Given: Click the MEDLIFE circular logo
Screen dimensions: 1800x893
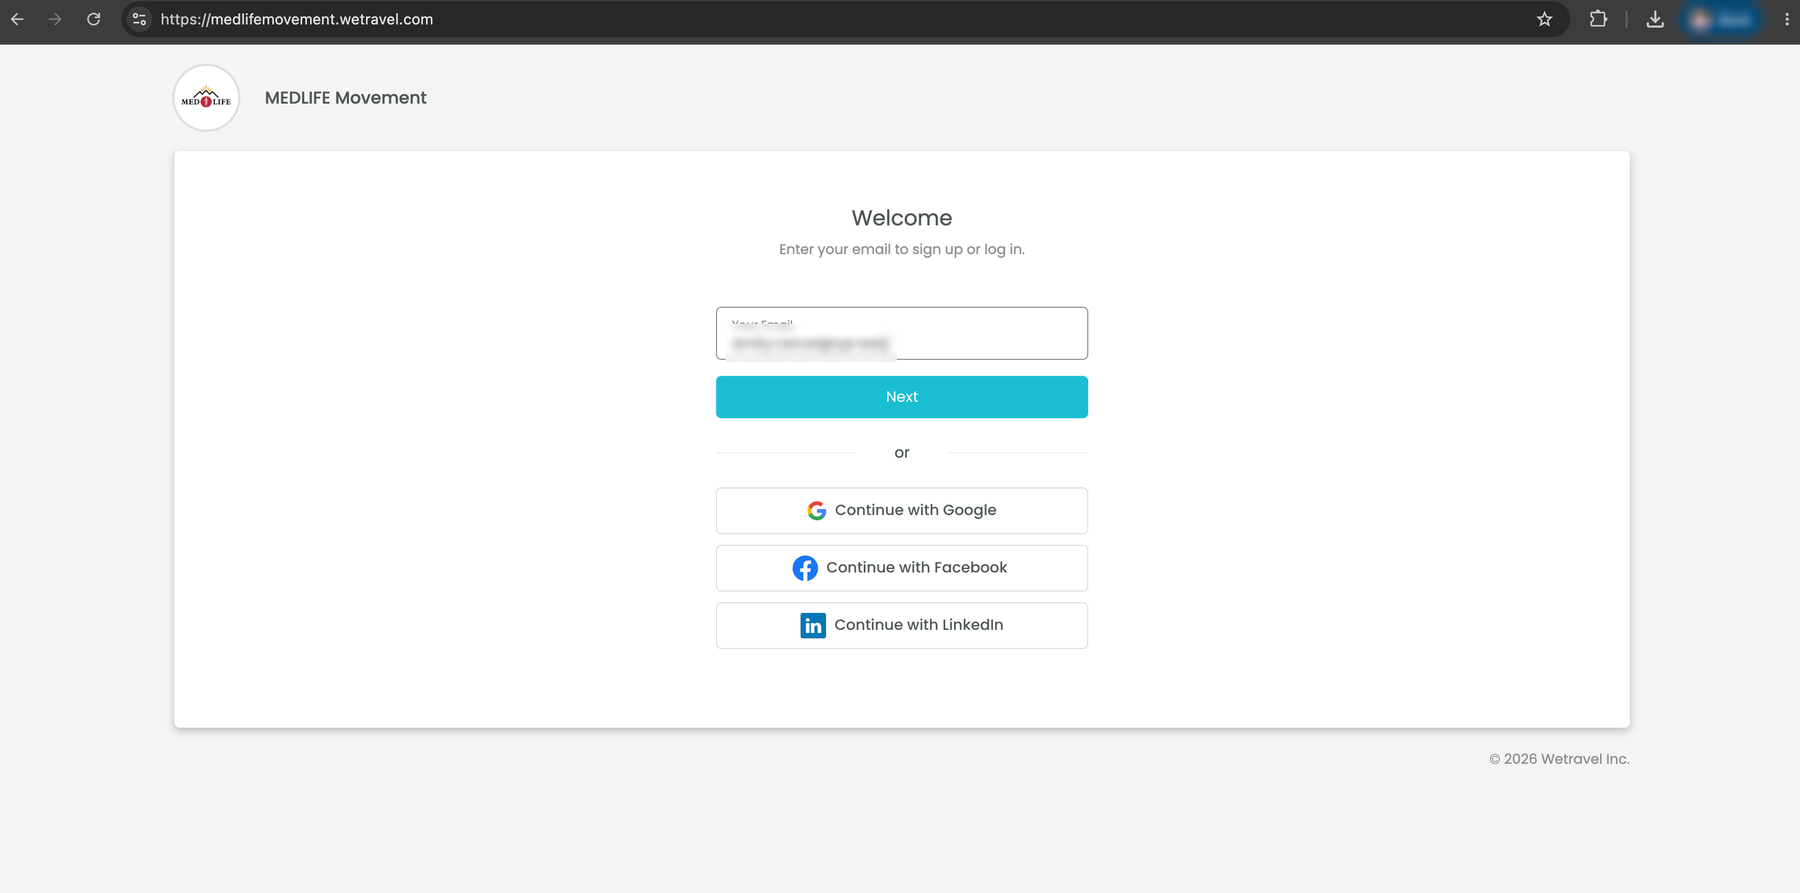Looking at the screenshot, I should pyautogui.click(x=206, y=98).
